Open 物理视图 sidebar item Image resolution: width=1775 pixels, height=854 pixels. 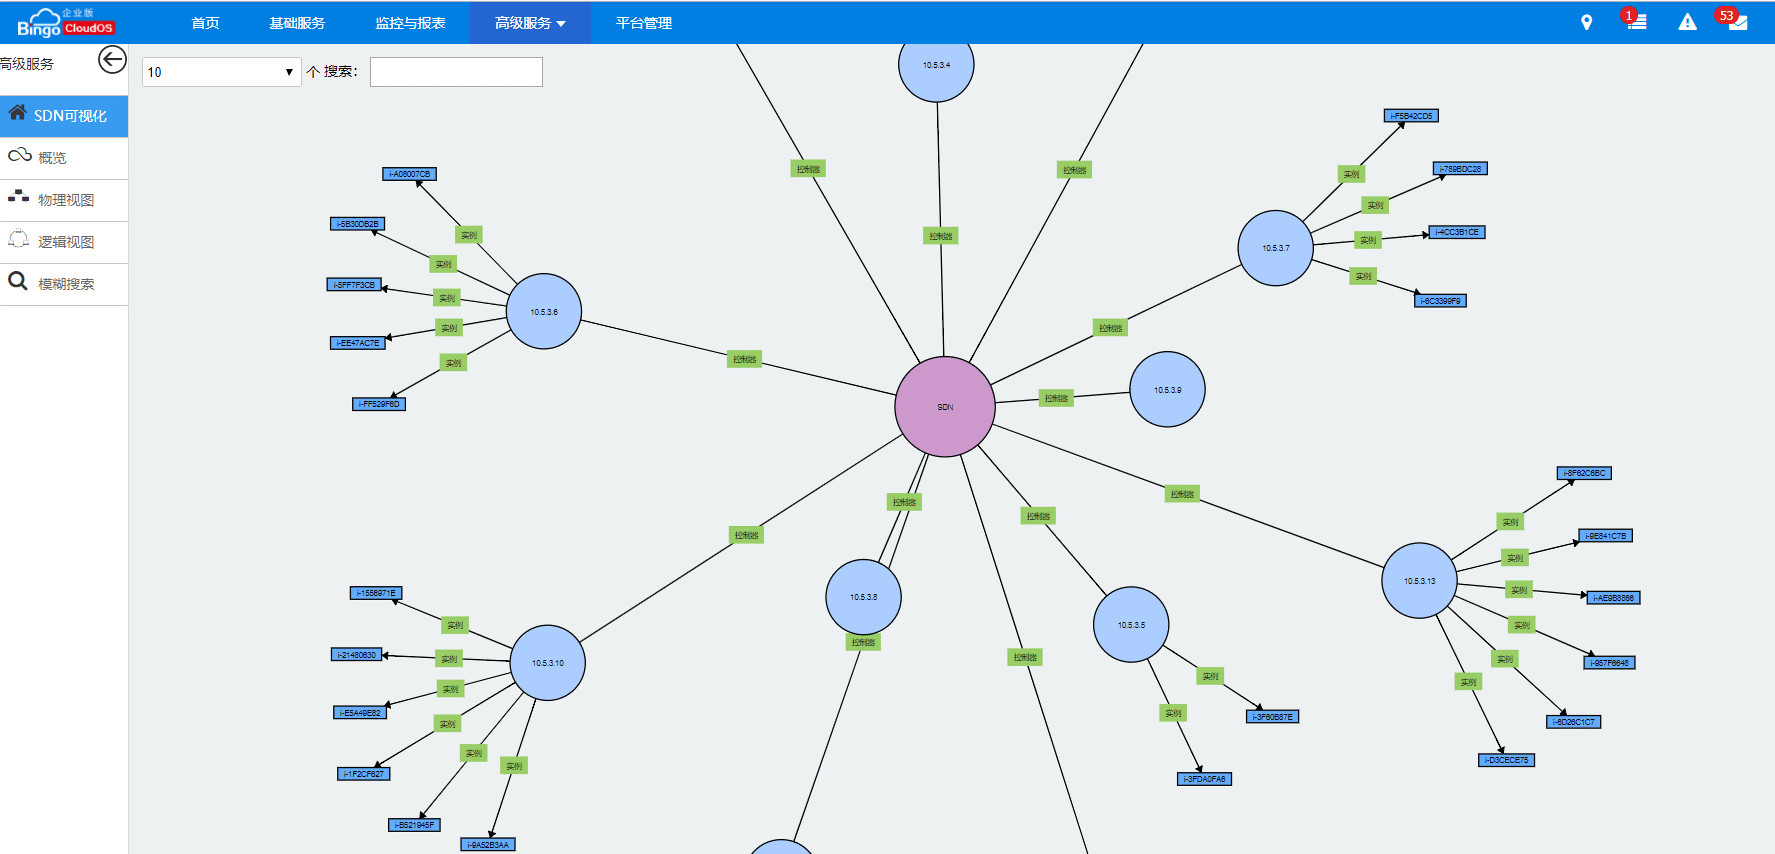coord(64,200)
